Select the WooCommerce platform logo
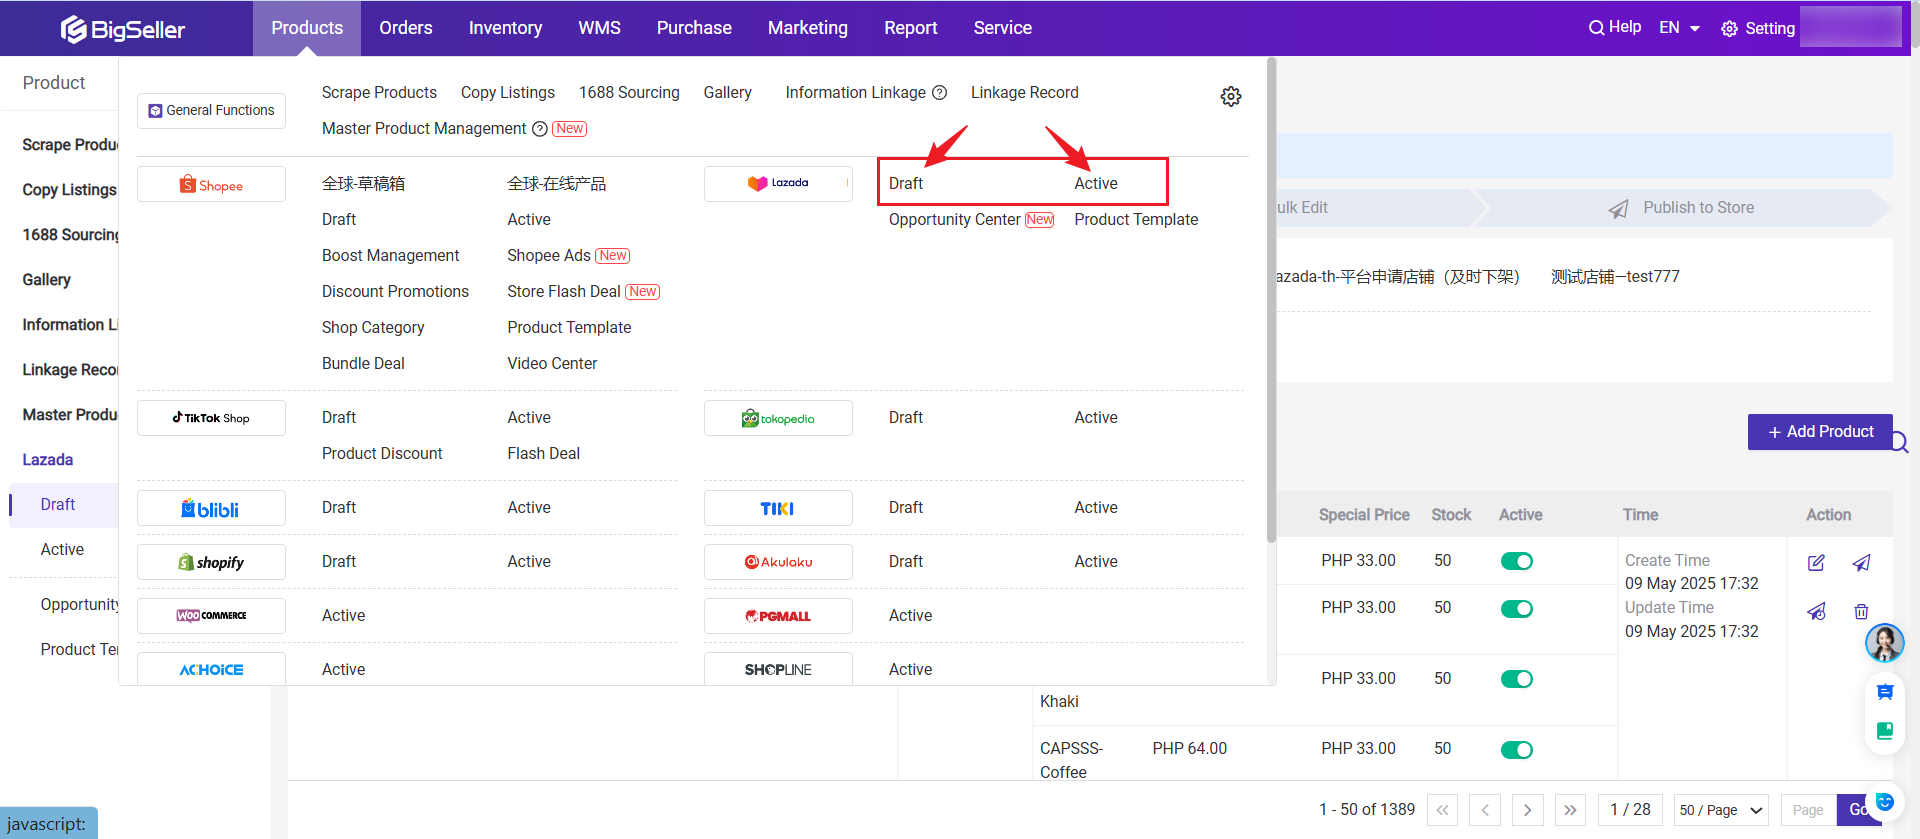This screenshot has width=1920, height=839. click(x=211, y=616)
